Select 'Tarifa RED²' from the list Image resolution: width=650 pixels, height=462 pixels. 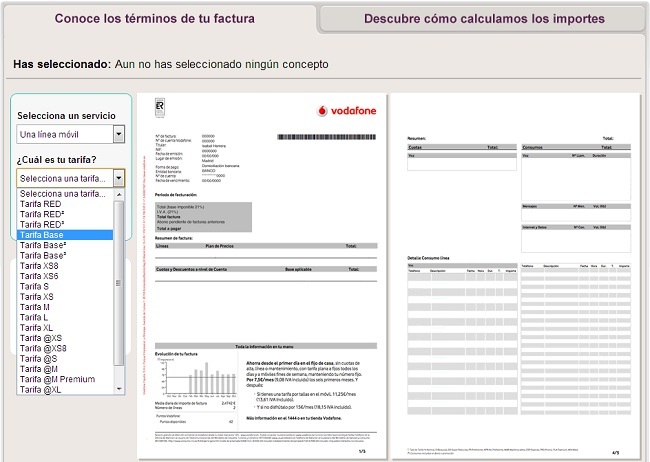(65, 214)
